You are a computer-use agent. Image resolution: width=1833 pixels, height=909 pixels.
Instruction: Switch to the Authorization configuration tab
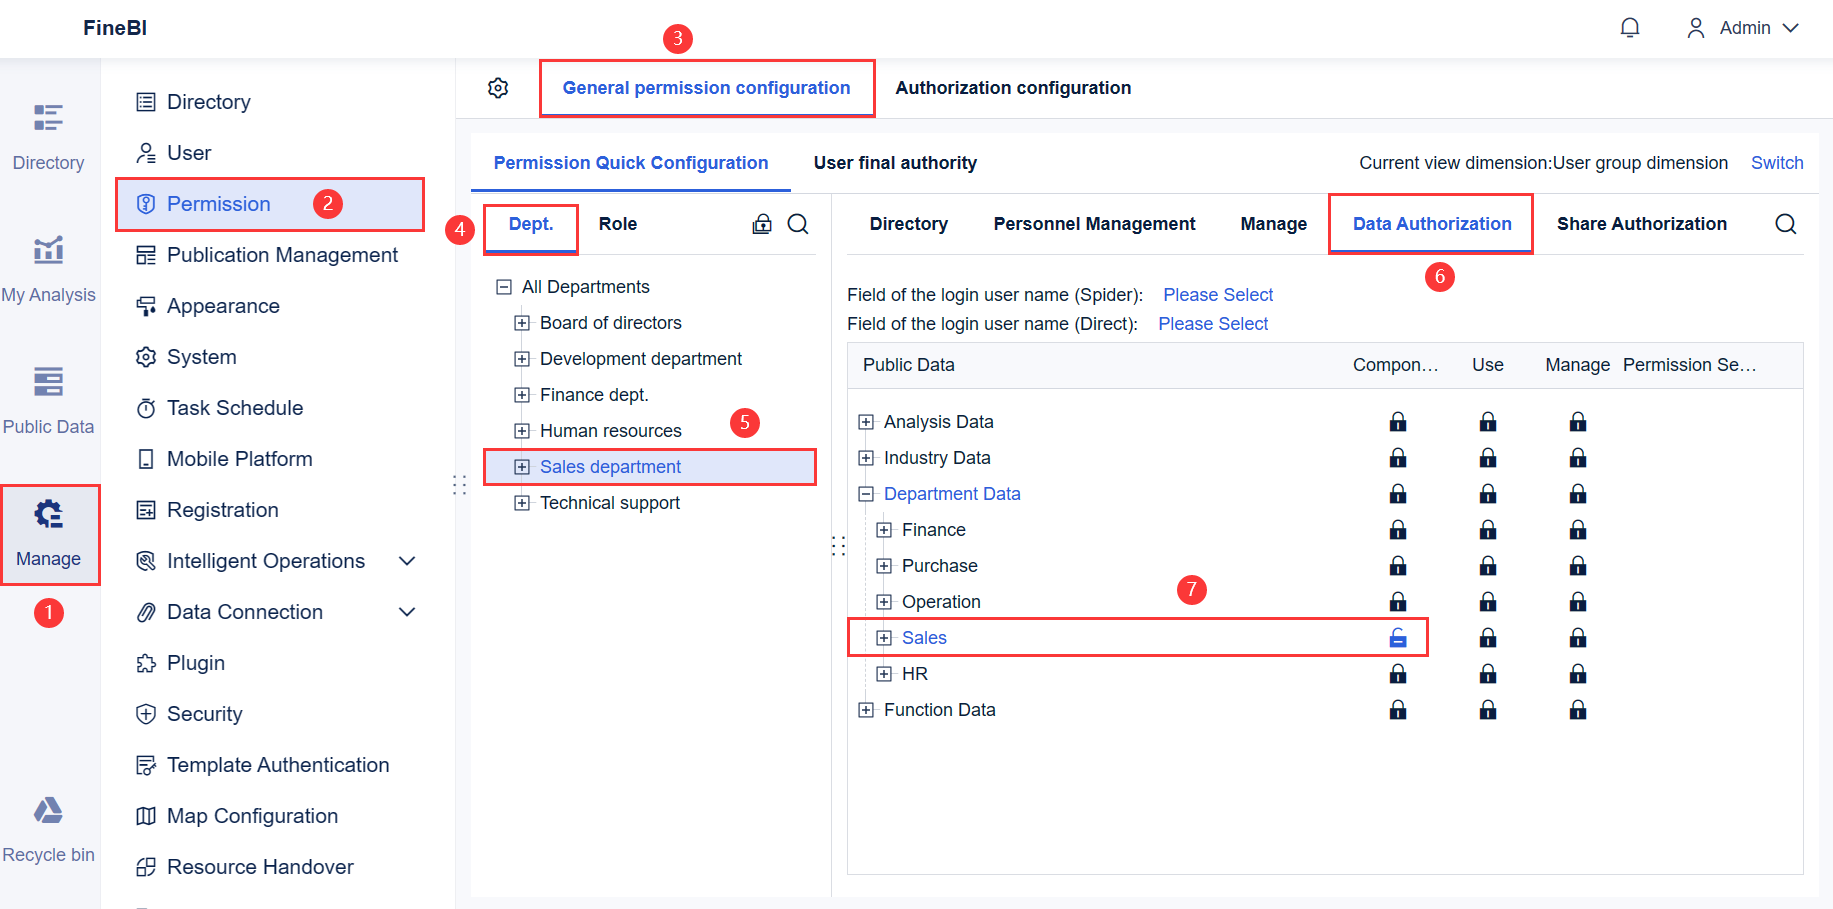click(1013, 88)
